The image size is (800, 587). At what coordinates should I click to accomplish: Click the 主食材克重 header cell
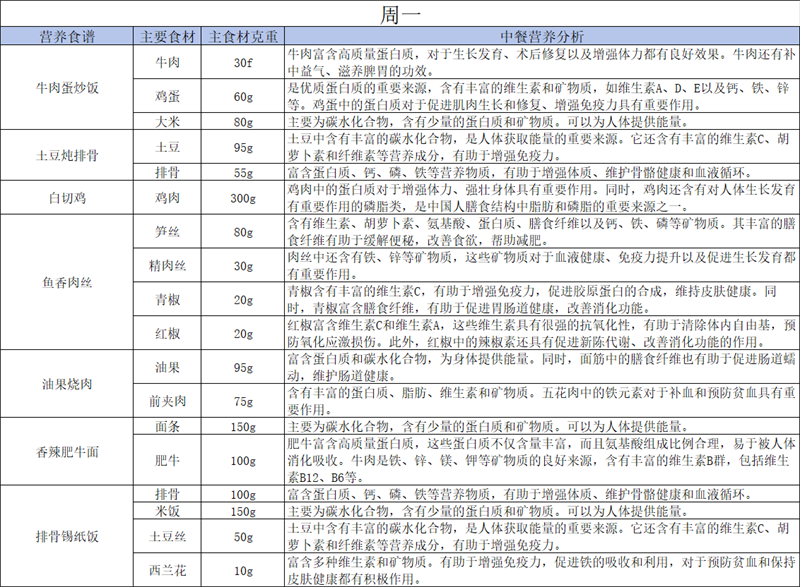tap(243, 37)
